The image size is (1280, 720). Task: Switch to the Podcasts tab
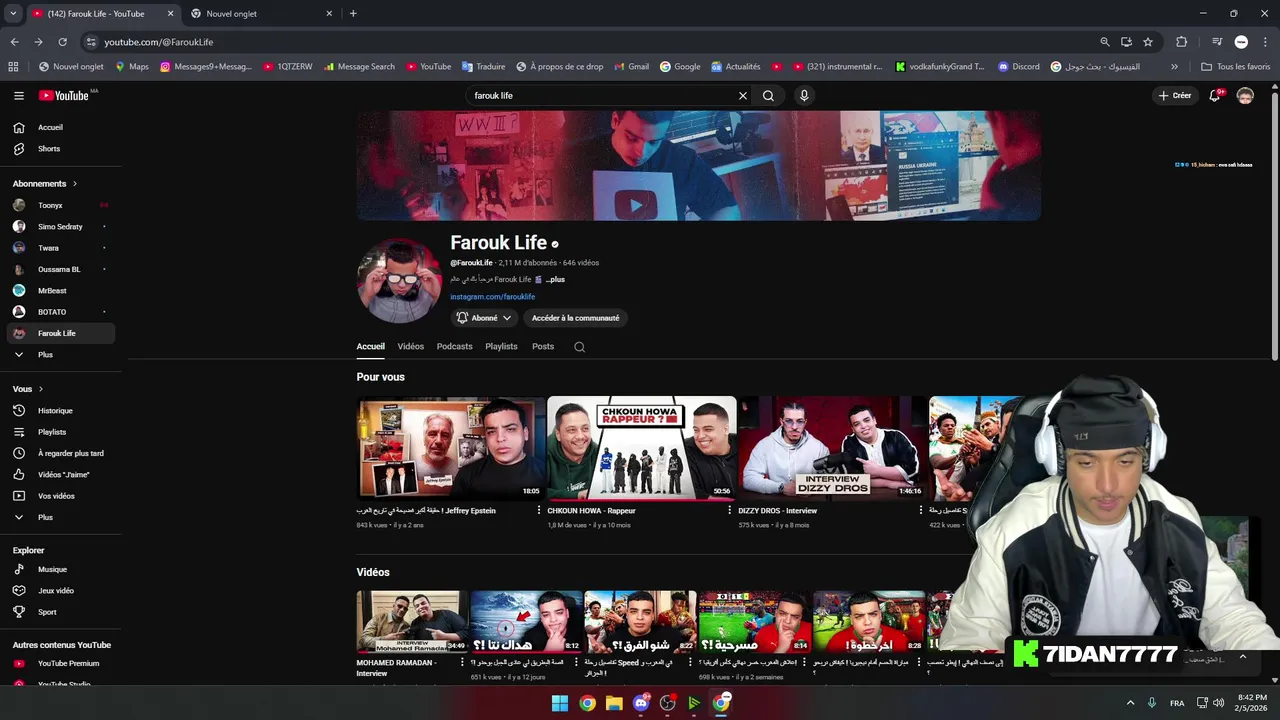(455, 347)
